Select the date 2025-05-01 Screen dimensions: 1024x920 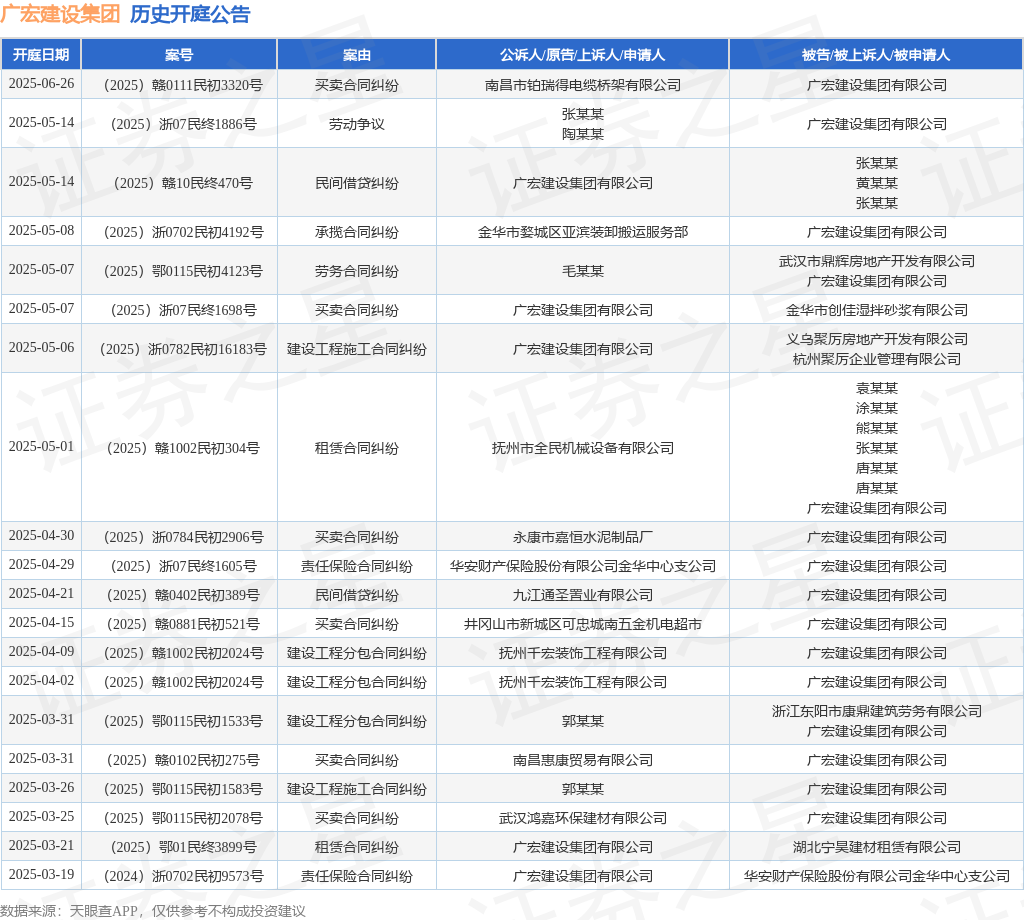[x=41, y=447]
